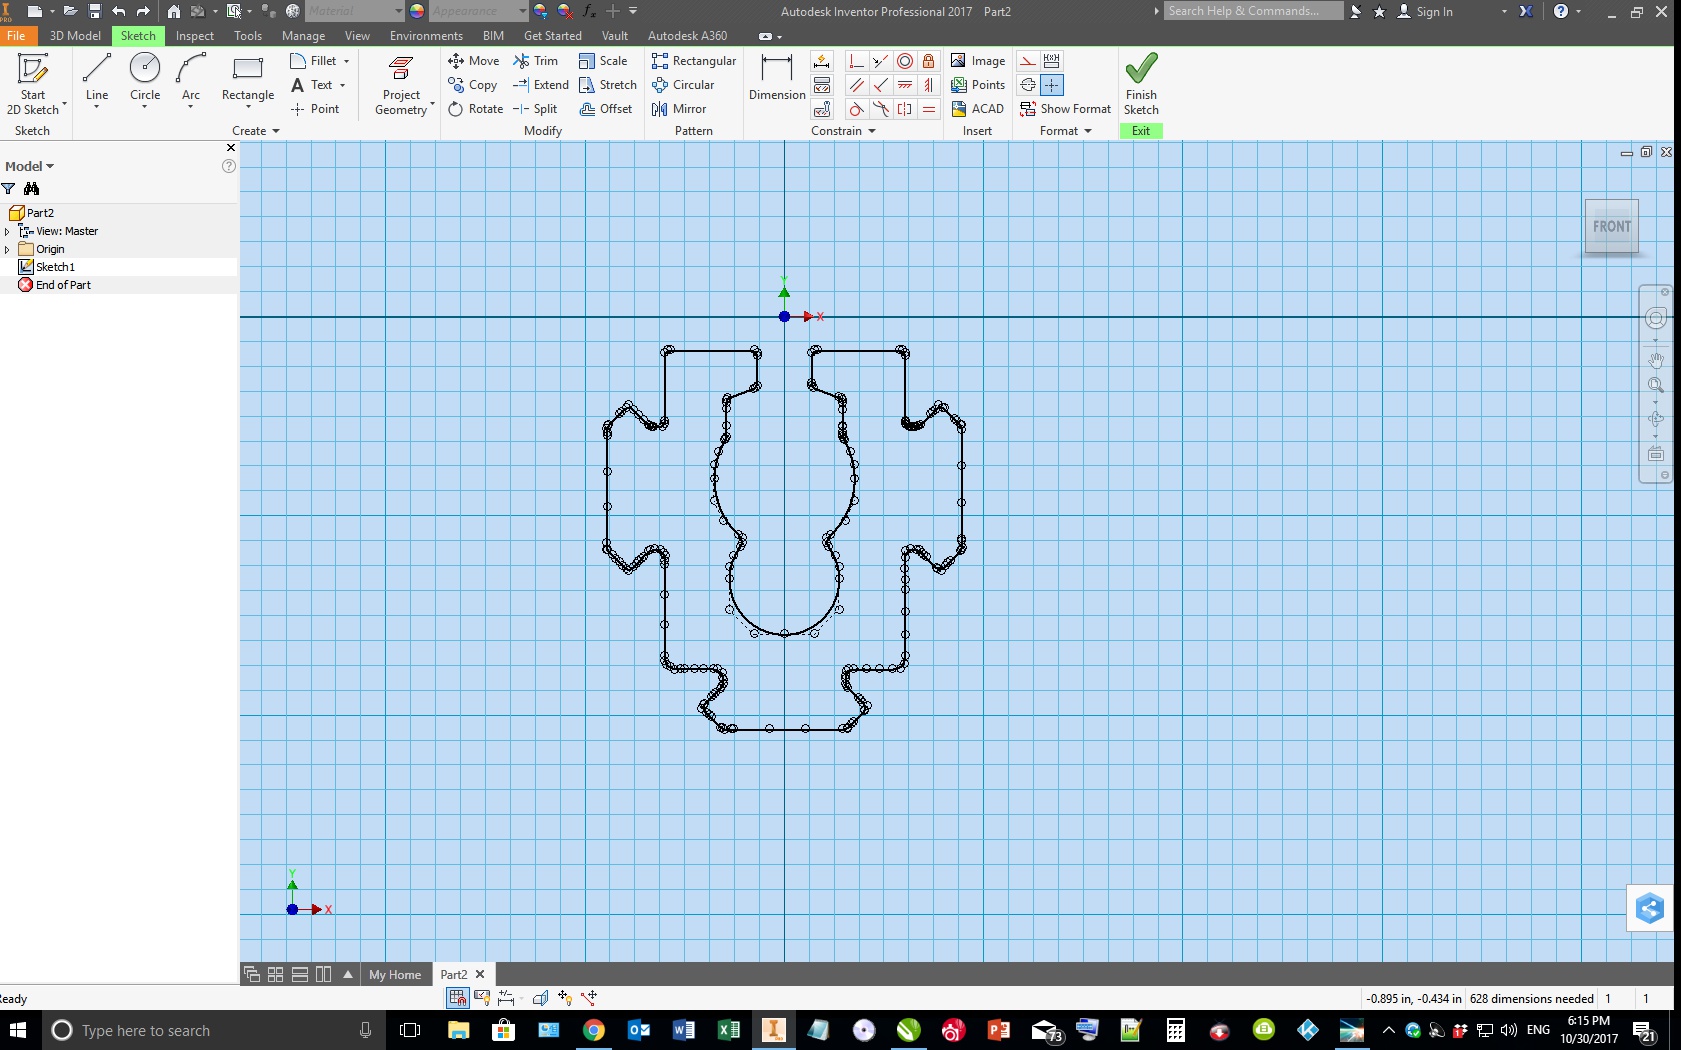Toggle slice graphics in the status bar
The image size is (1681, 1050).
(540, 997)
